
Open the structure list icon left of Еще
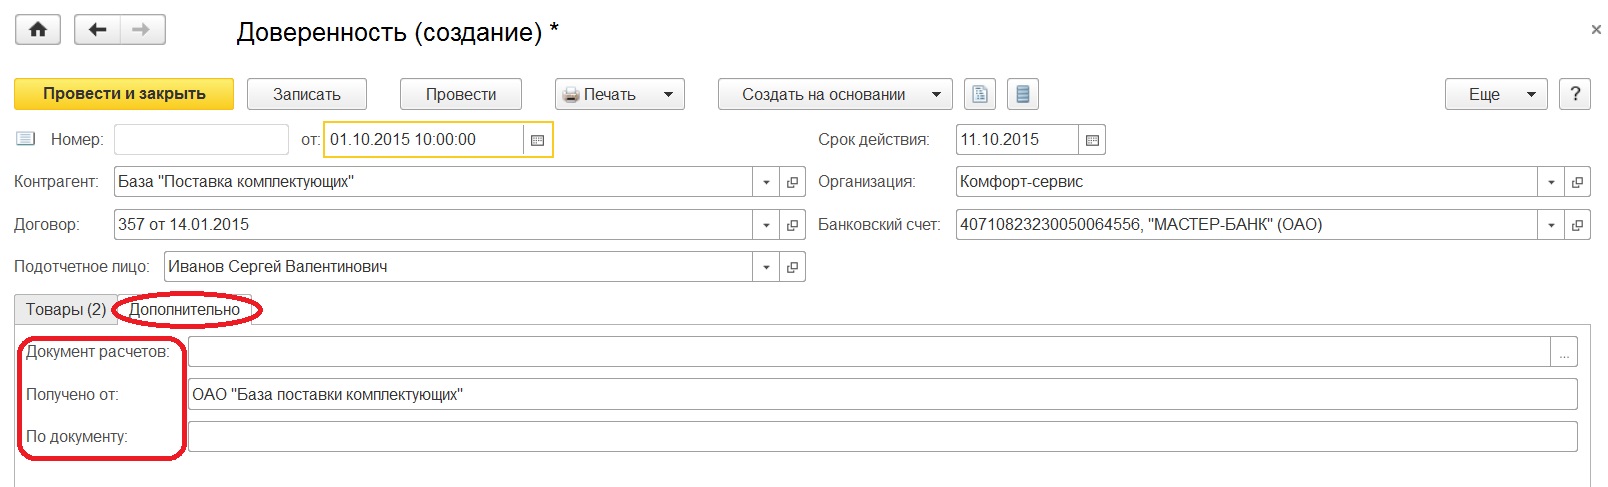coord(1022,94)
